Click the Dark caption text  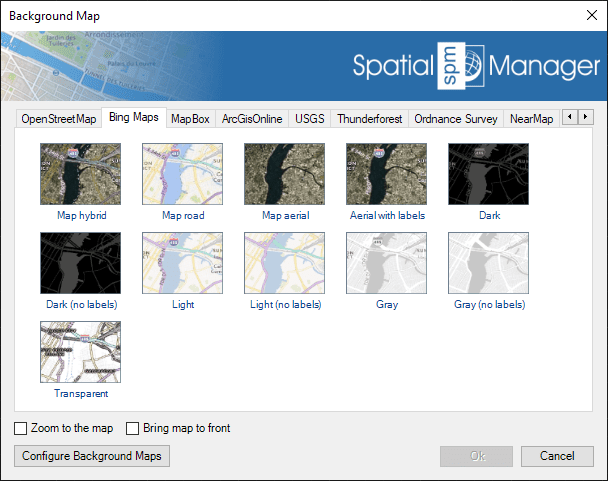pos(490,215)
